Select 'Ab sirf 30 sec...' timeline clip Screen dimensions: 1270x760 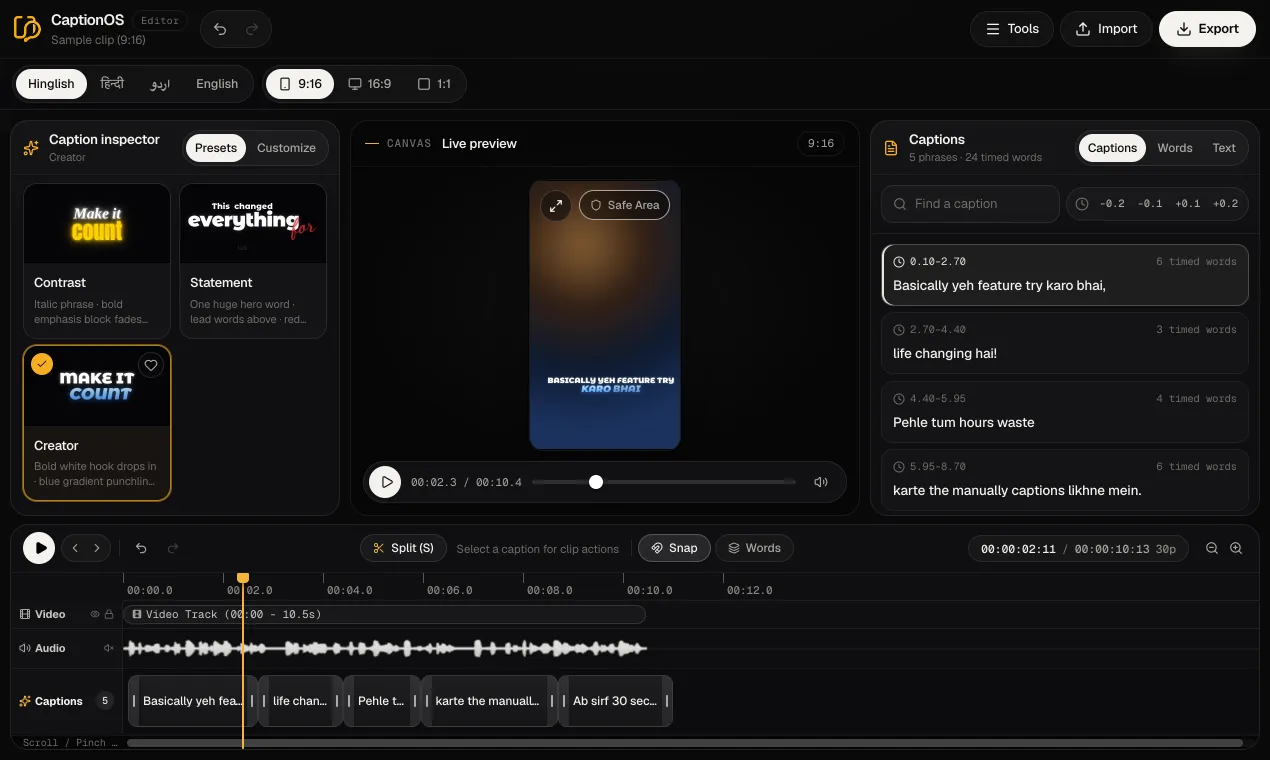[615, 701]
